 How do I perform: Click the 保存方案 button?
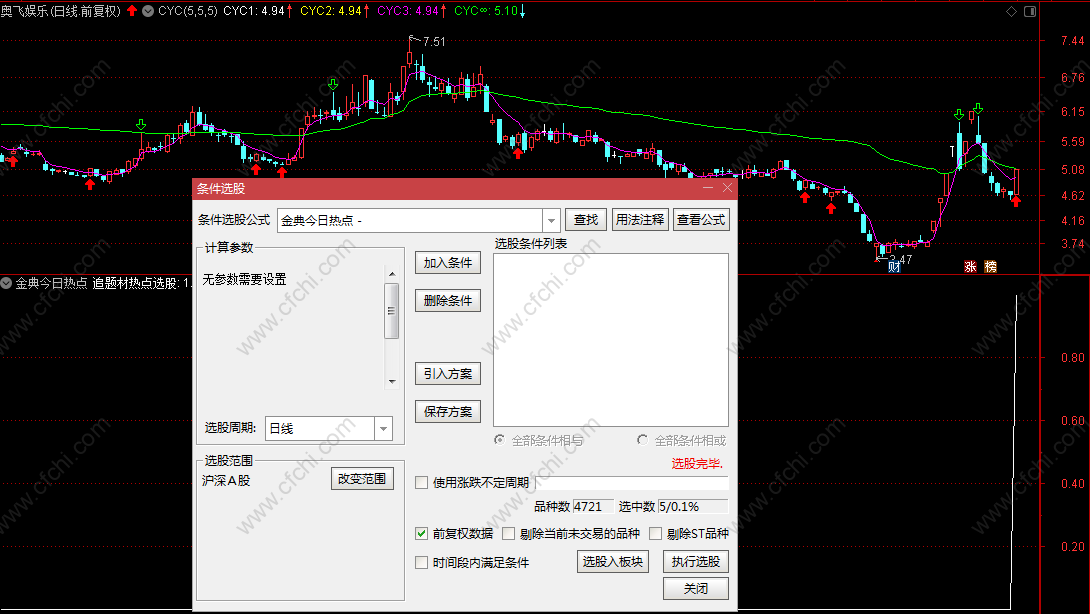[x=448, y=412]
